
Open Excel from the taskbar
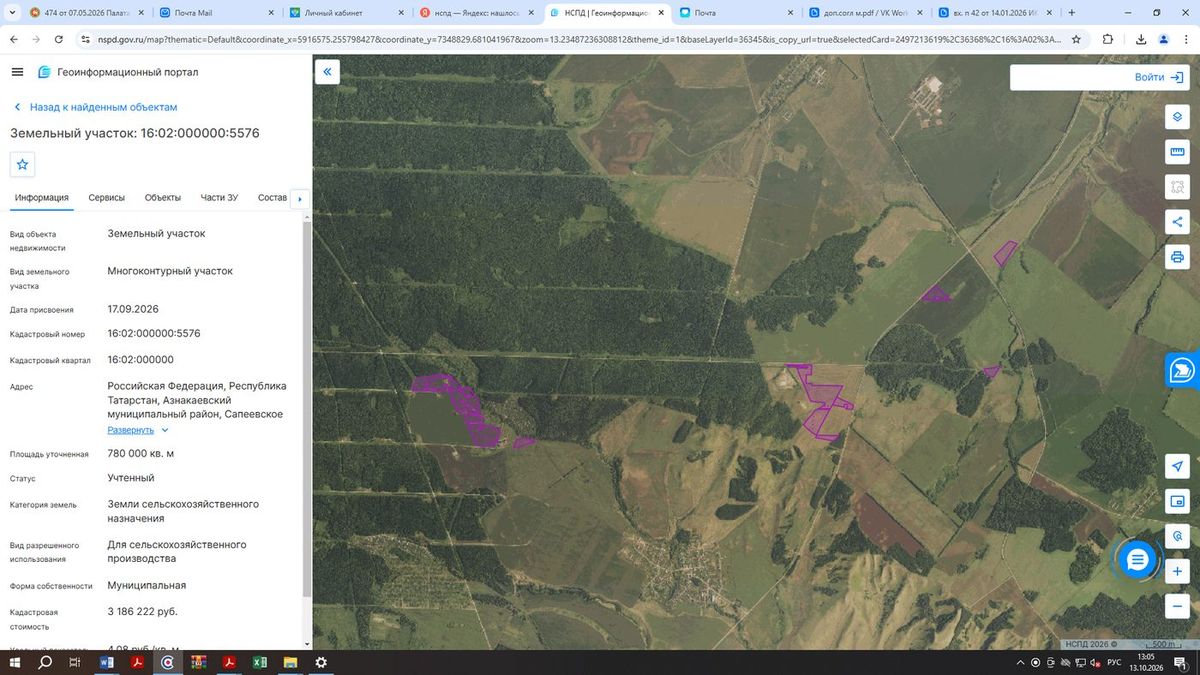tap(259, 663)
